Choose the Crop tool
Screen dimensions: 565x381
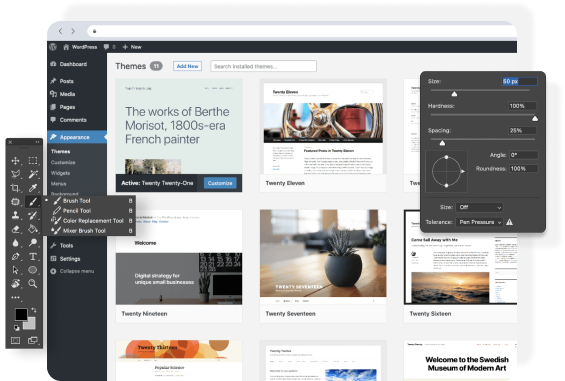(x=15, y=188)
